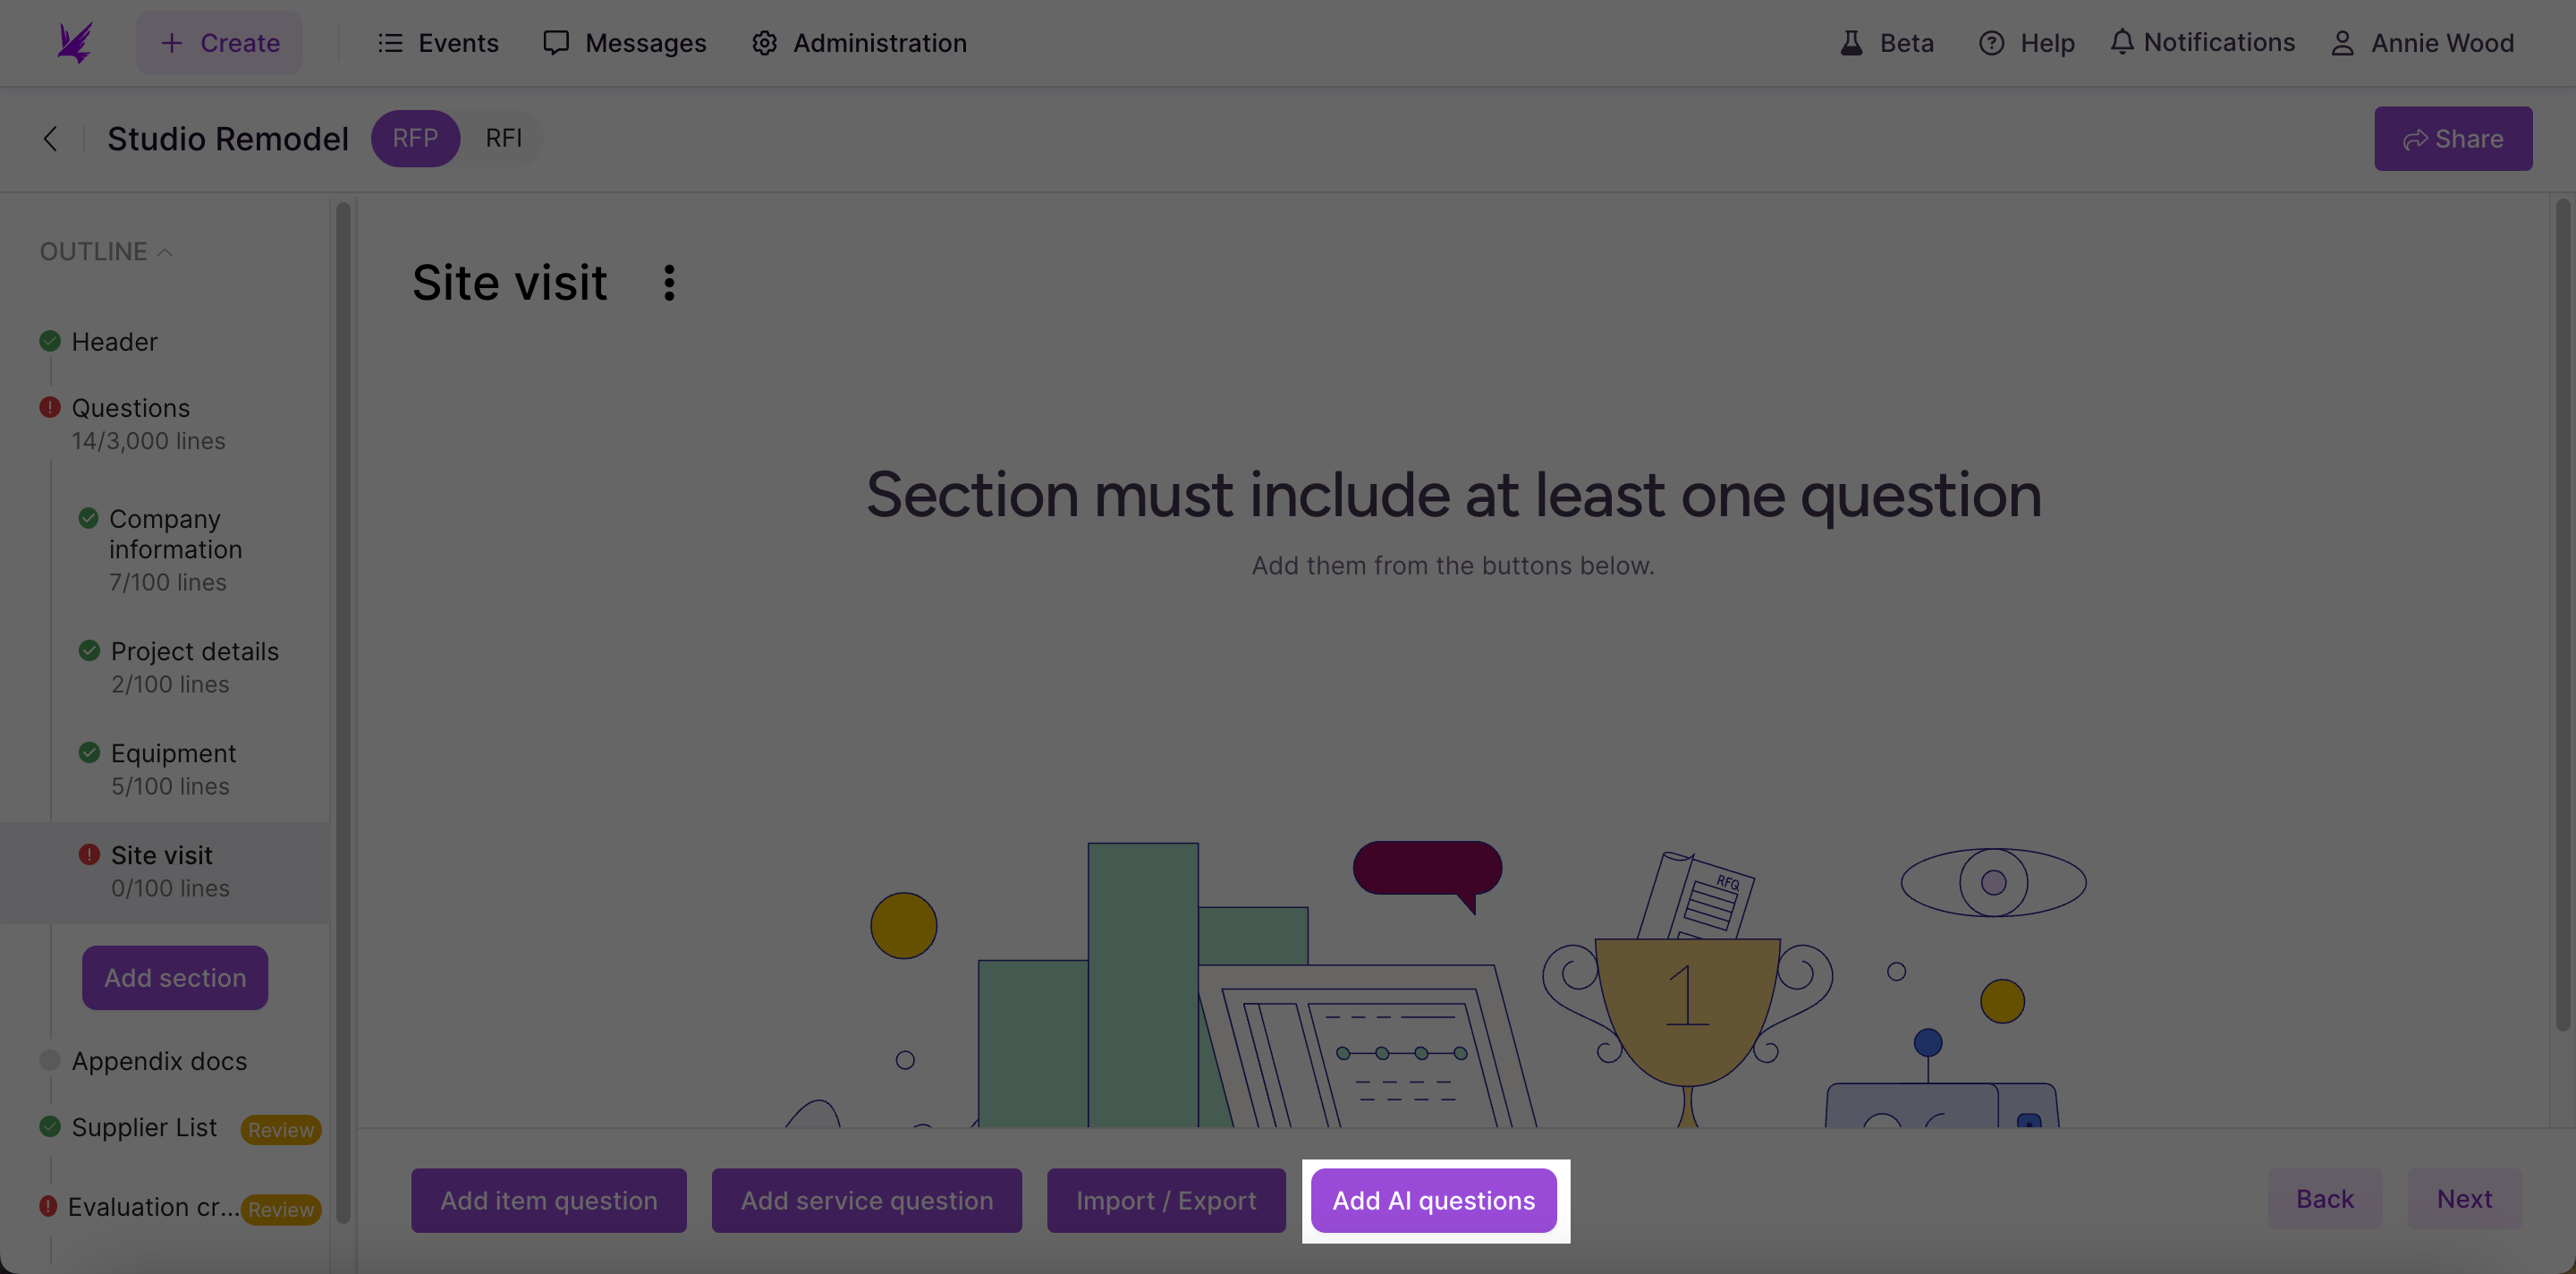Click the Share button
Viewport: 2576px width, 1274px height.
point(2452,138)
